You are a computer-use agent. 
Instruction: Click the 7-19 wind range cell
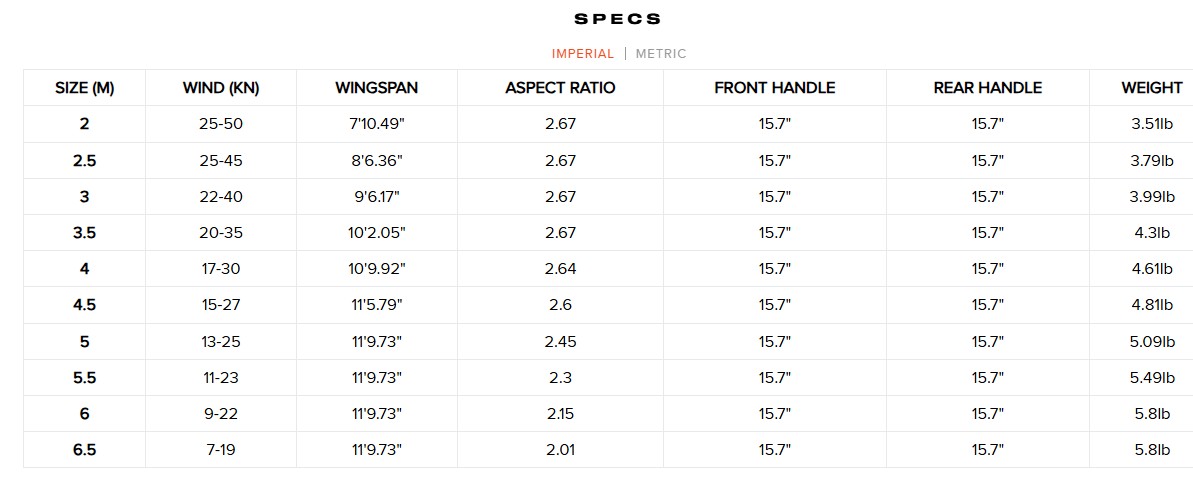point(221,450)
